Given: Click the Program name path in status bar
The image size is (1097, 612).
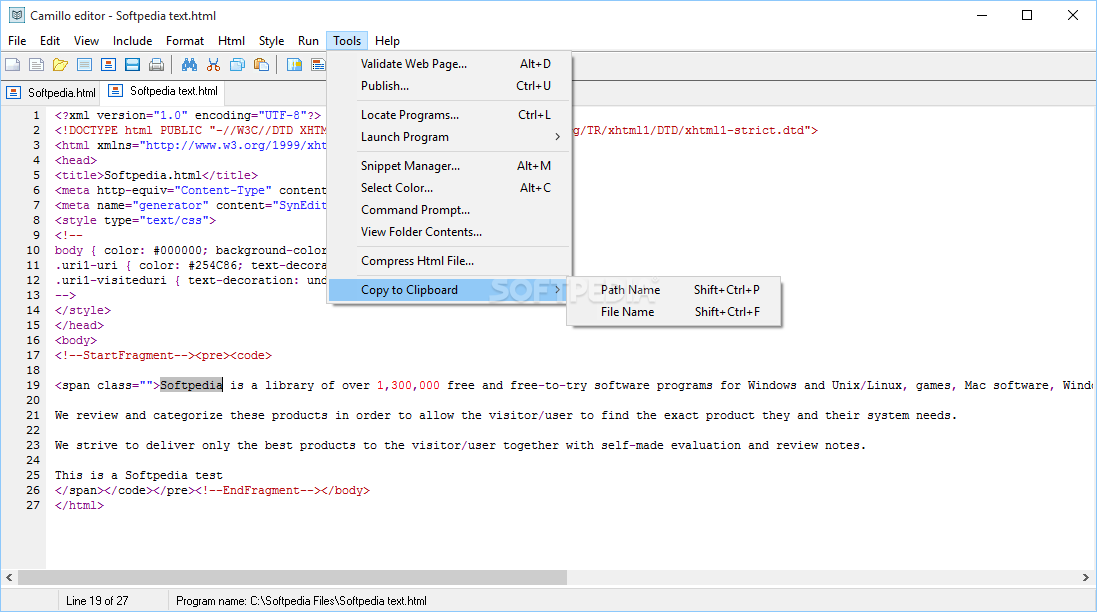Looking at the screenshot, I should point(302,601).
